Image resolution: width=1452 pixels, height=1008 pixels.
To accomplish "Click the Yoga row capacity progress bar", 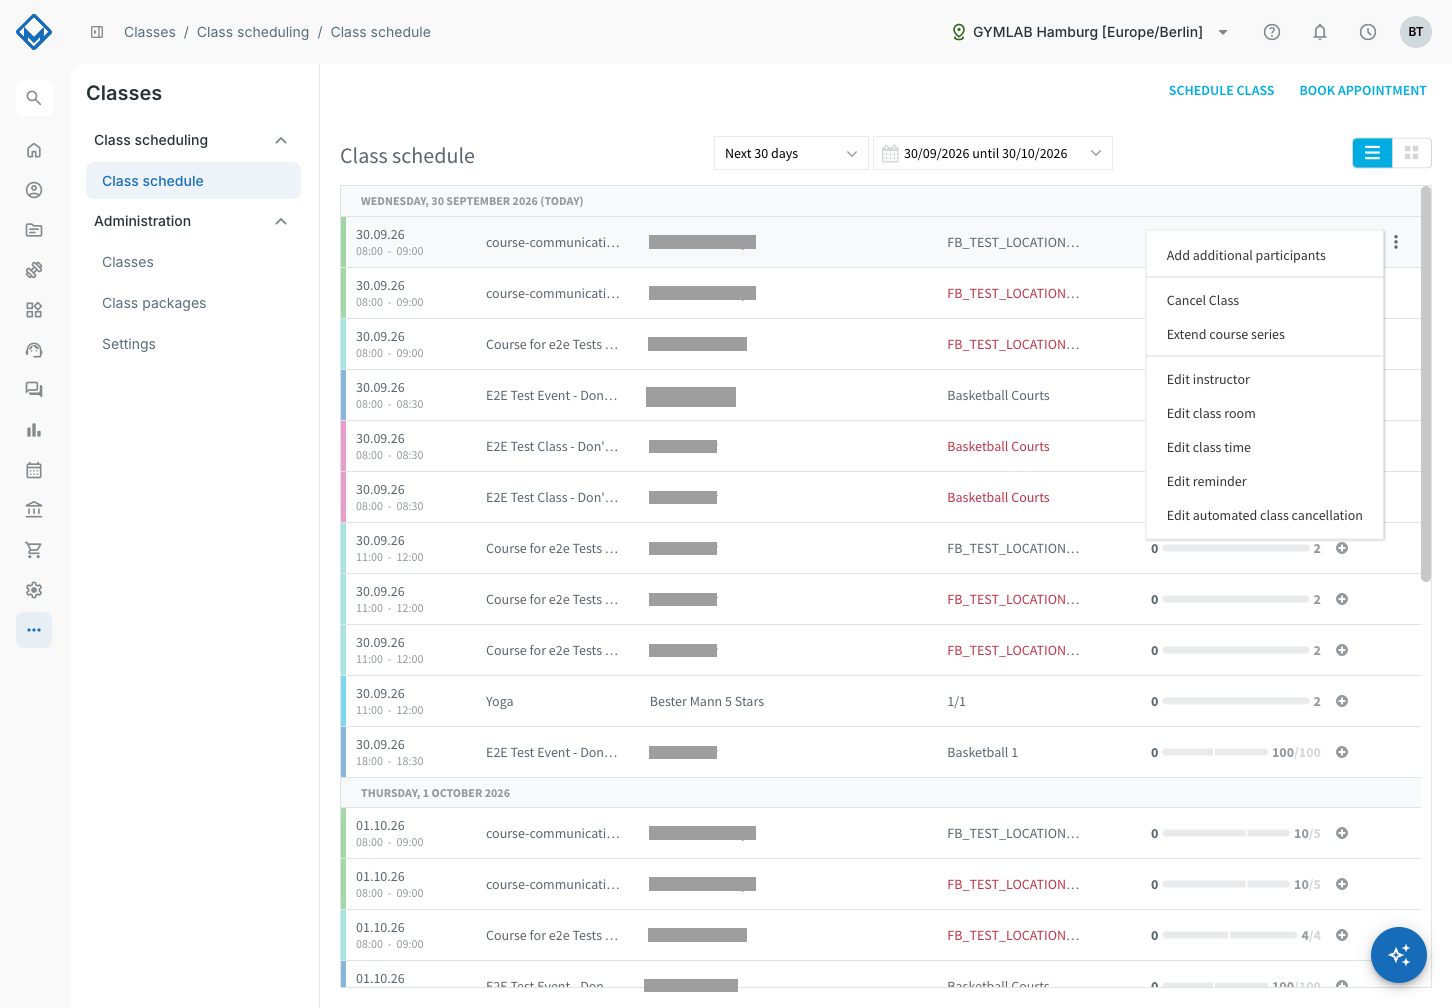I will pyautogui.click(x=1236, y=701).
